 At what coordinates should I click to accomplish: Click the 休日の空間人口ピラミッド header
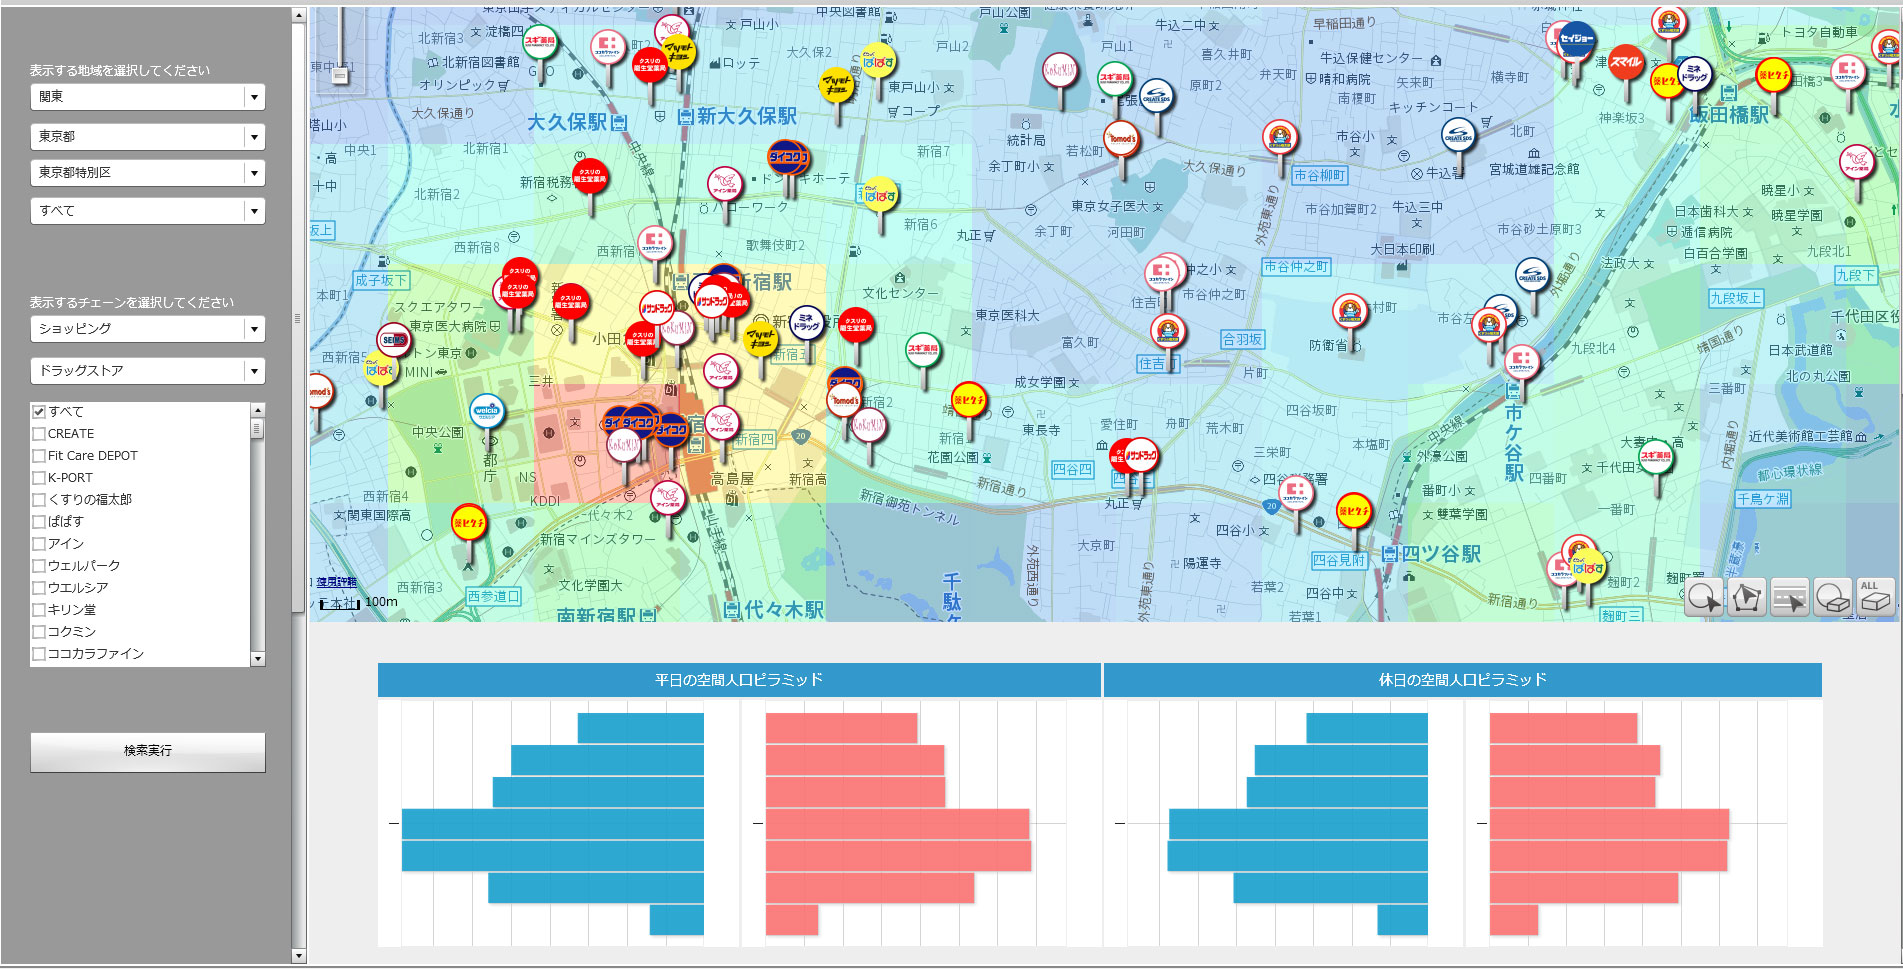point(1463,680)
